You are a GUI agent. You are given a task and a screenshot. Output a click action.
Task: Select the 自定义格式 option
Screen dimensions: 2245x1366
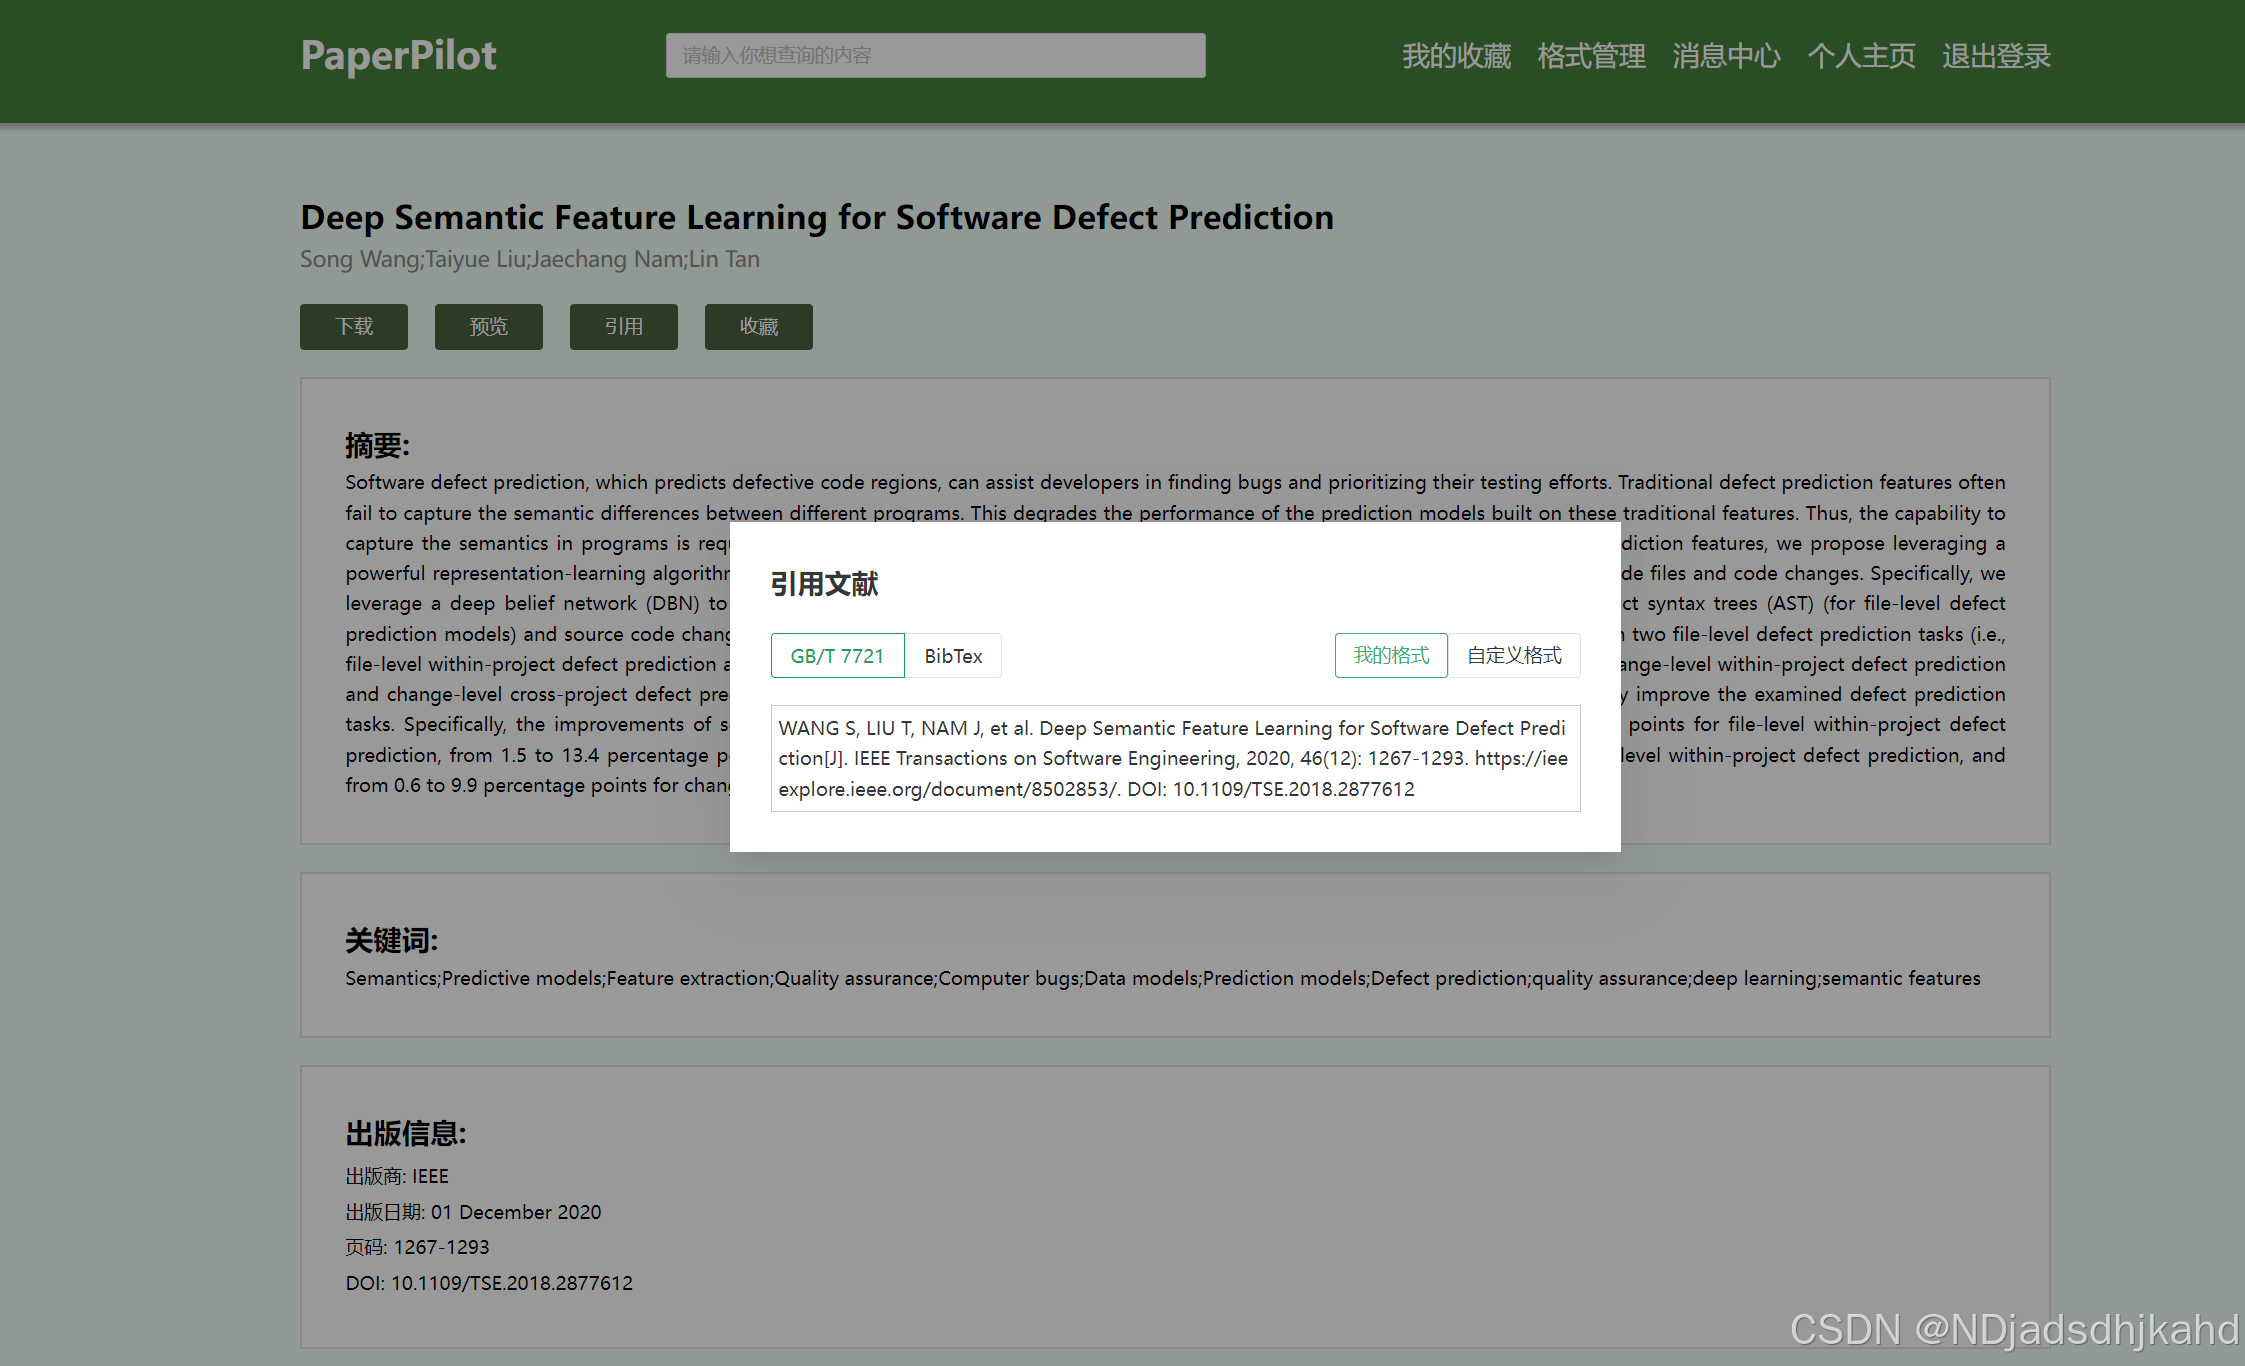click(x=1514, y=656)
